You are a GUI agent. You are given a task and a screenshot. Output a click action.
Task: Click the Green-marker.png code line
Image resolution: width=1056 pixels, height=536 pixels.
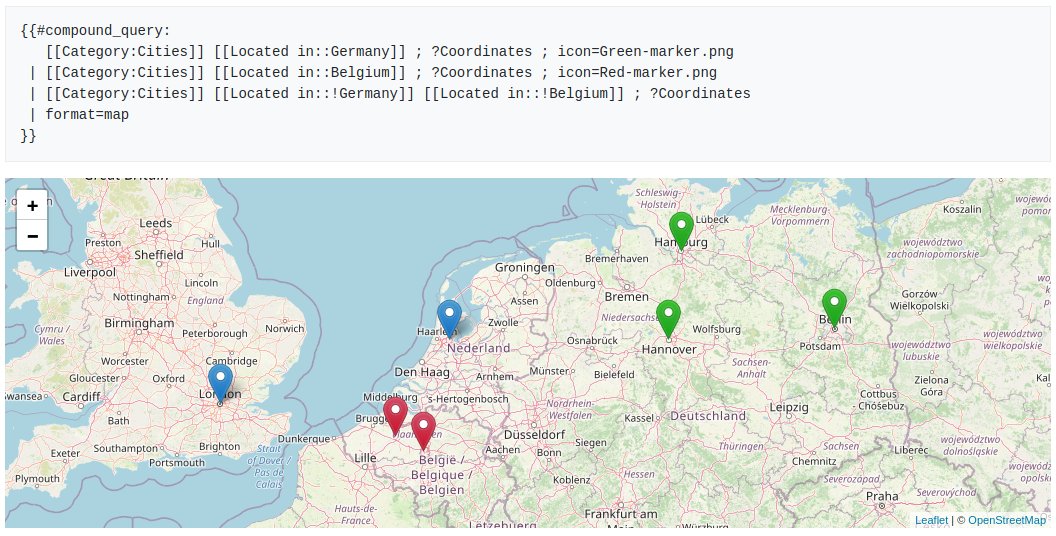(x=390, y=52)
